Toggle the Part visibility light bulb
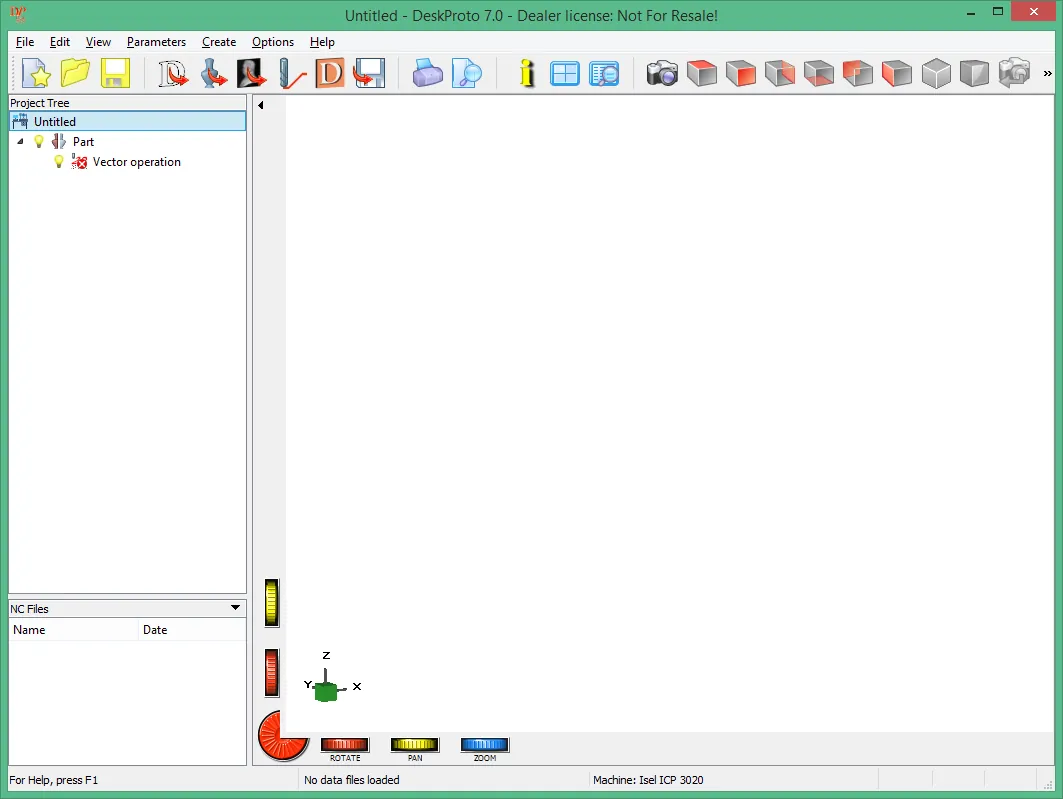Screen dimensions: 1063x799 pyautogui.click(x=39, y=142)
